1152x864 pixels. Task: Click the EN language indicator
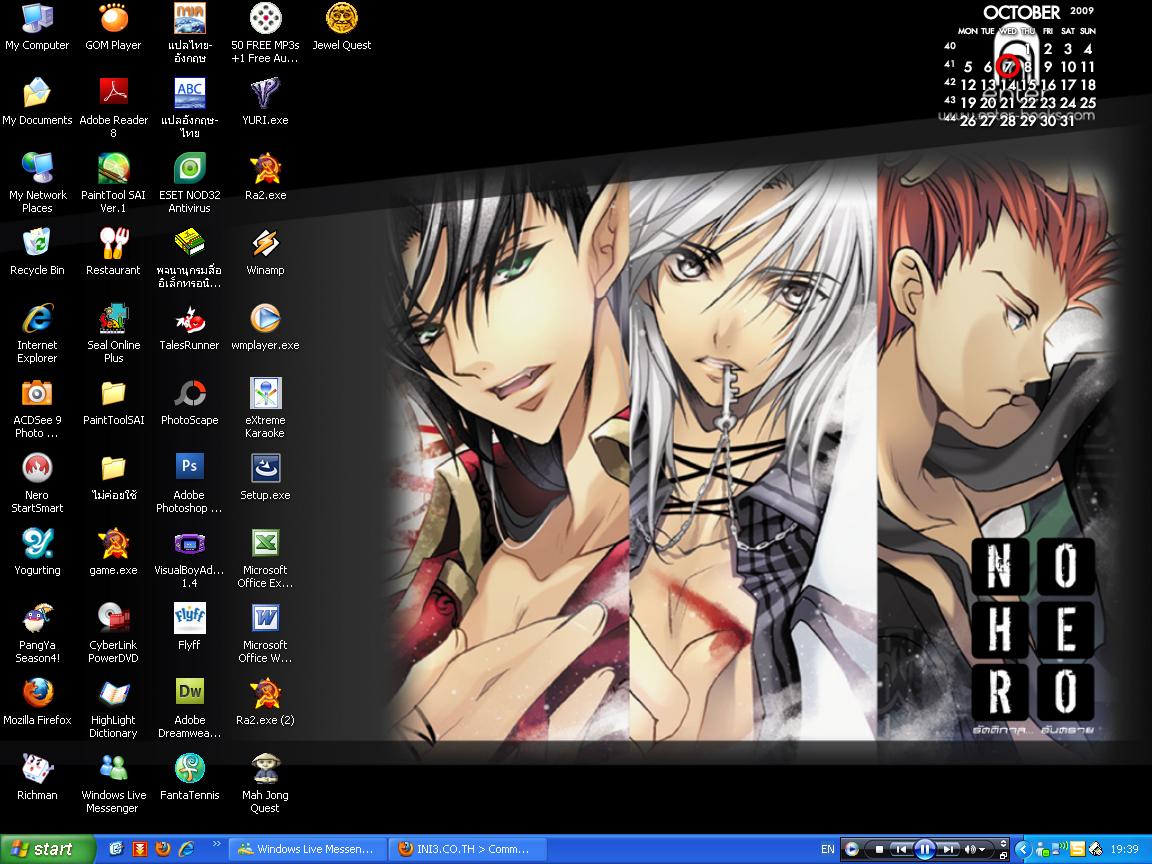827,849
